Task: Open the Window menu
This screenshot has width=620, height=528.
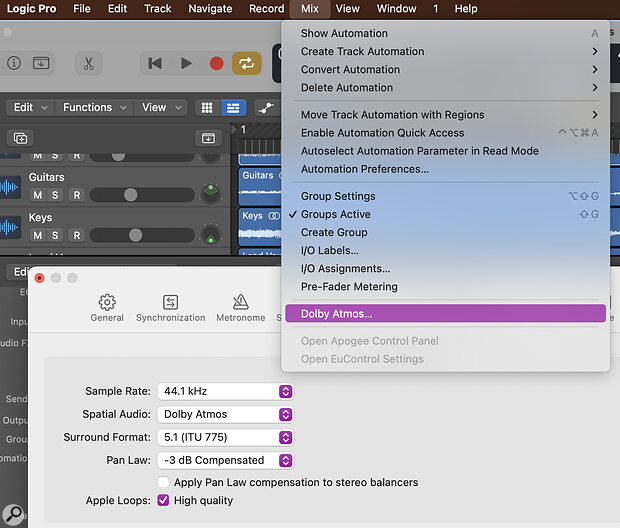Action: click(397, 8)
